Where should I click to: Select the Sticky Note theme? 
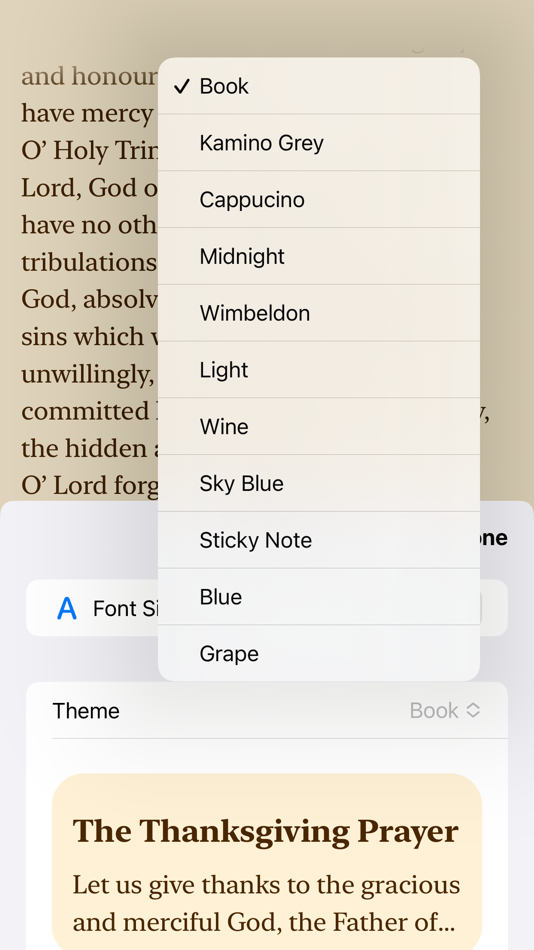click(x=319, y=540)
